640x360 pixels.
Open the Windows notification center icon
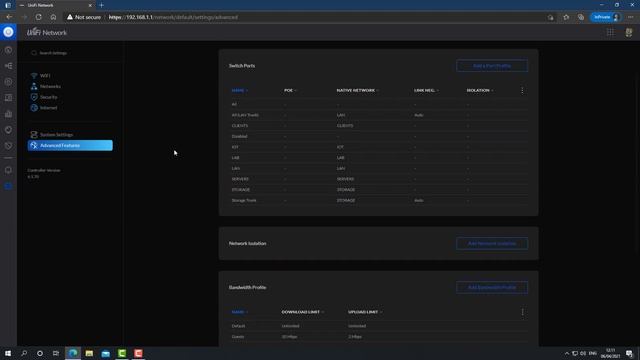coord(629,353)
